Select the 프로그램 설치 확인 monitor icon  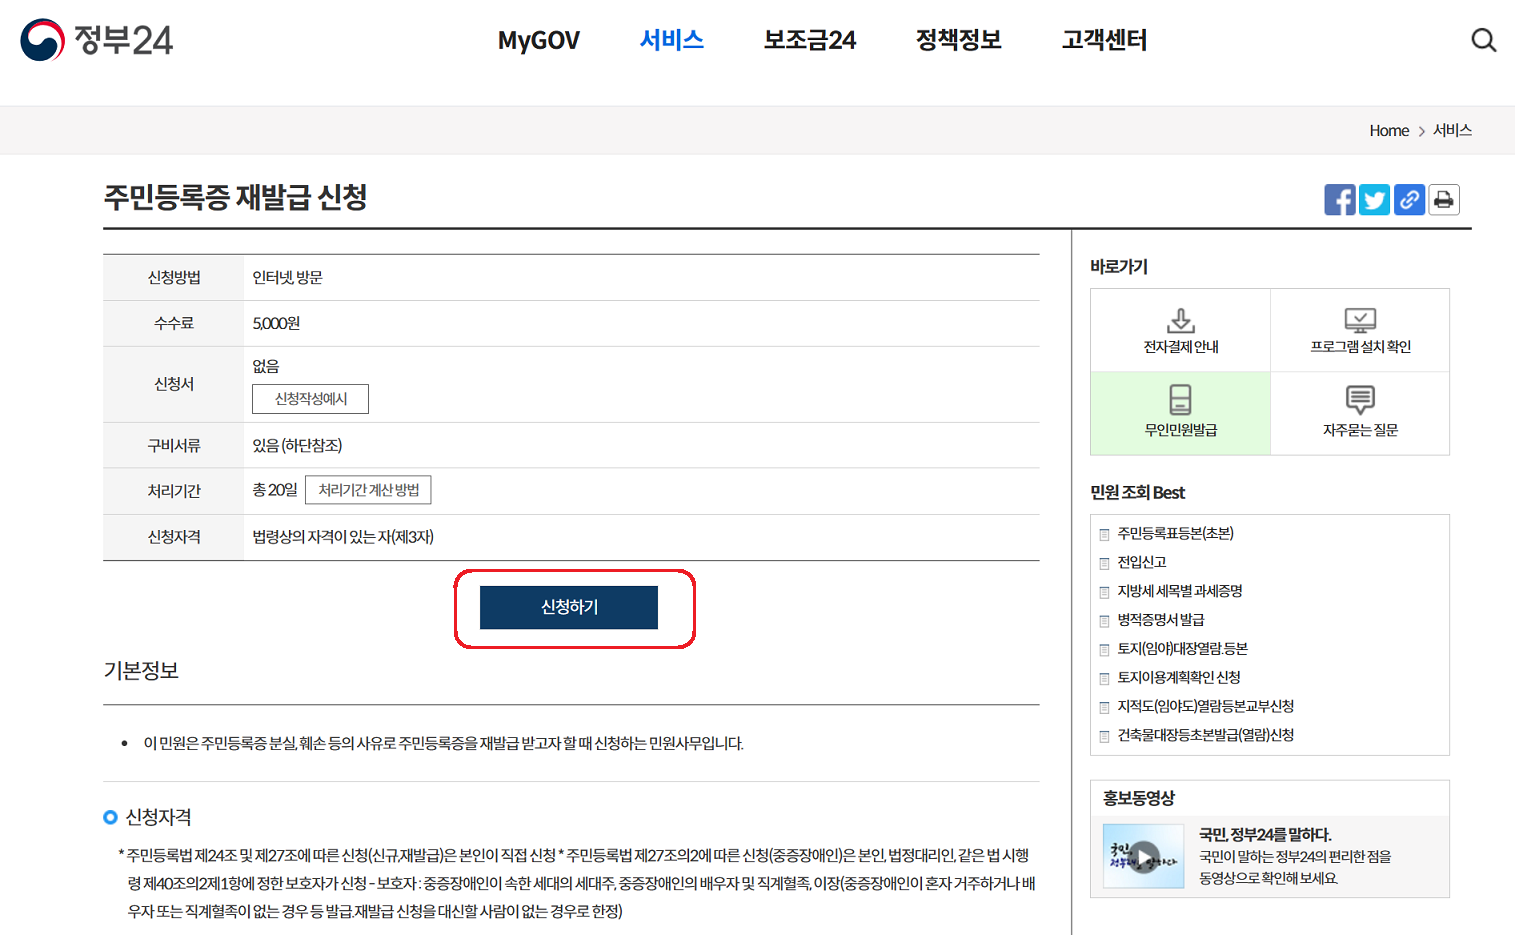[1360, 330]
